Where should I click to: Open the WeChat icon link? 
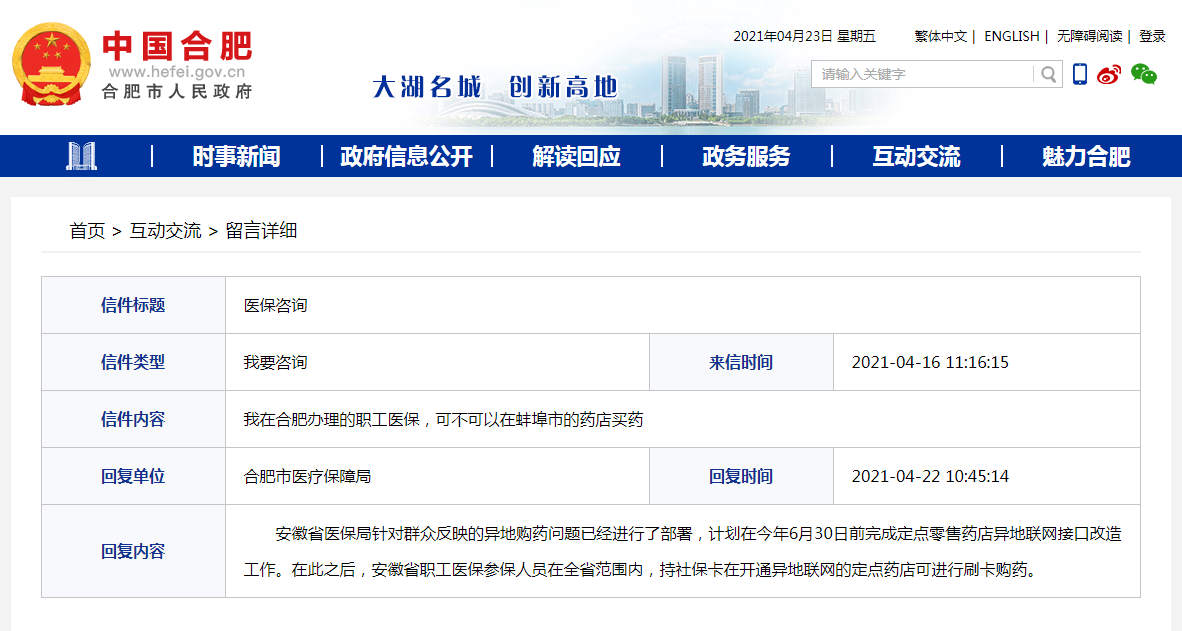pyautogui.click(x=1144, y=74)
